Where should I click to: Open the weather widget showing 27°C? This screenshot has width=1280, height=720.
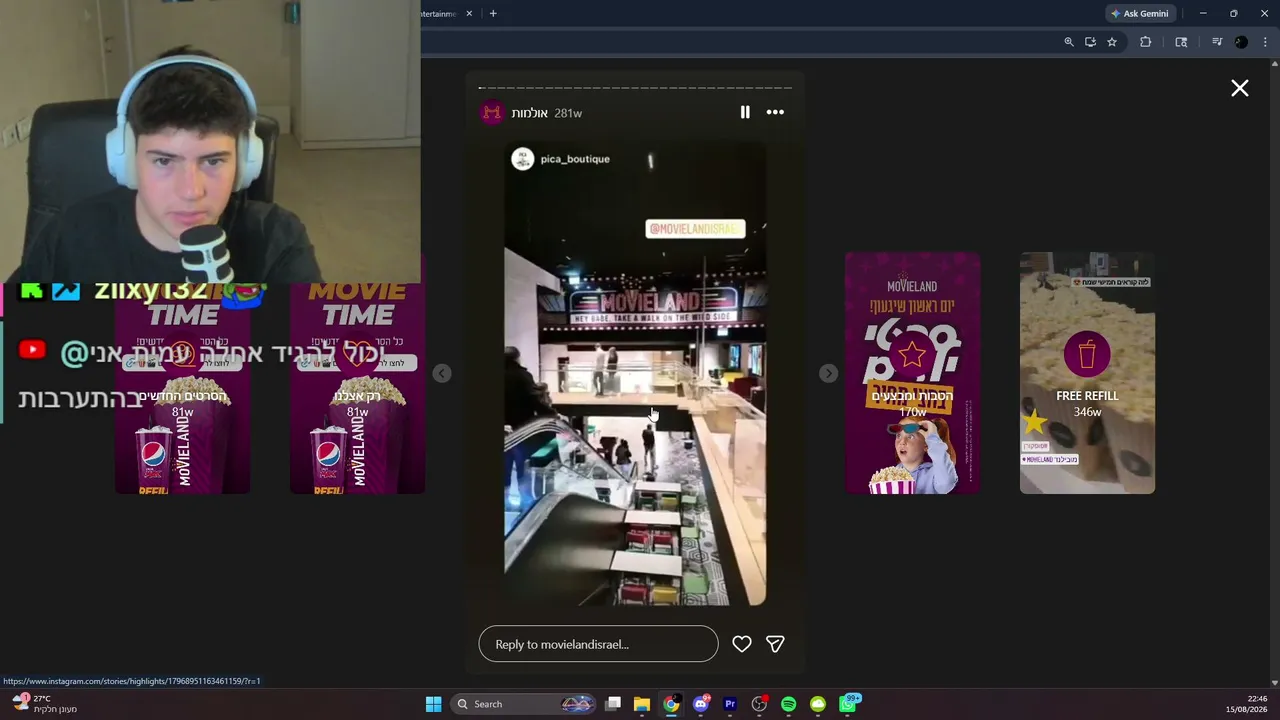tap(45, 704)
